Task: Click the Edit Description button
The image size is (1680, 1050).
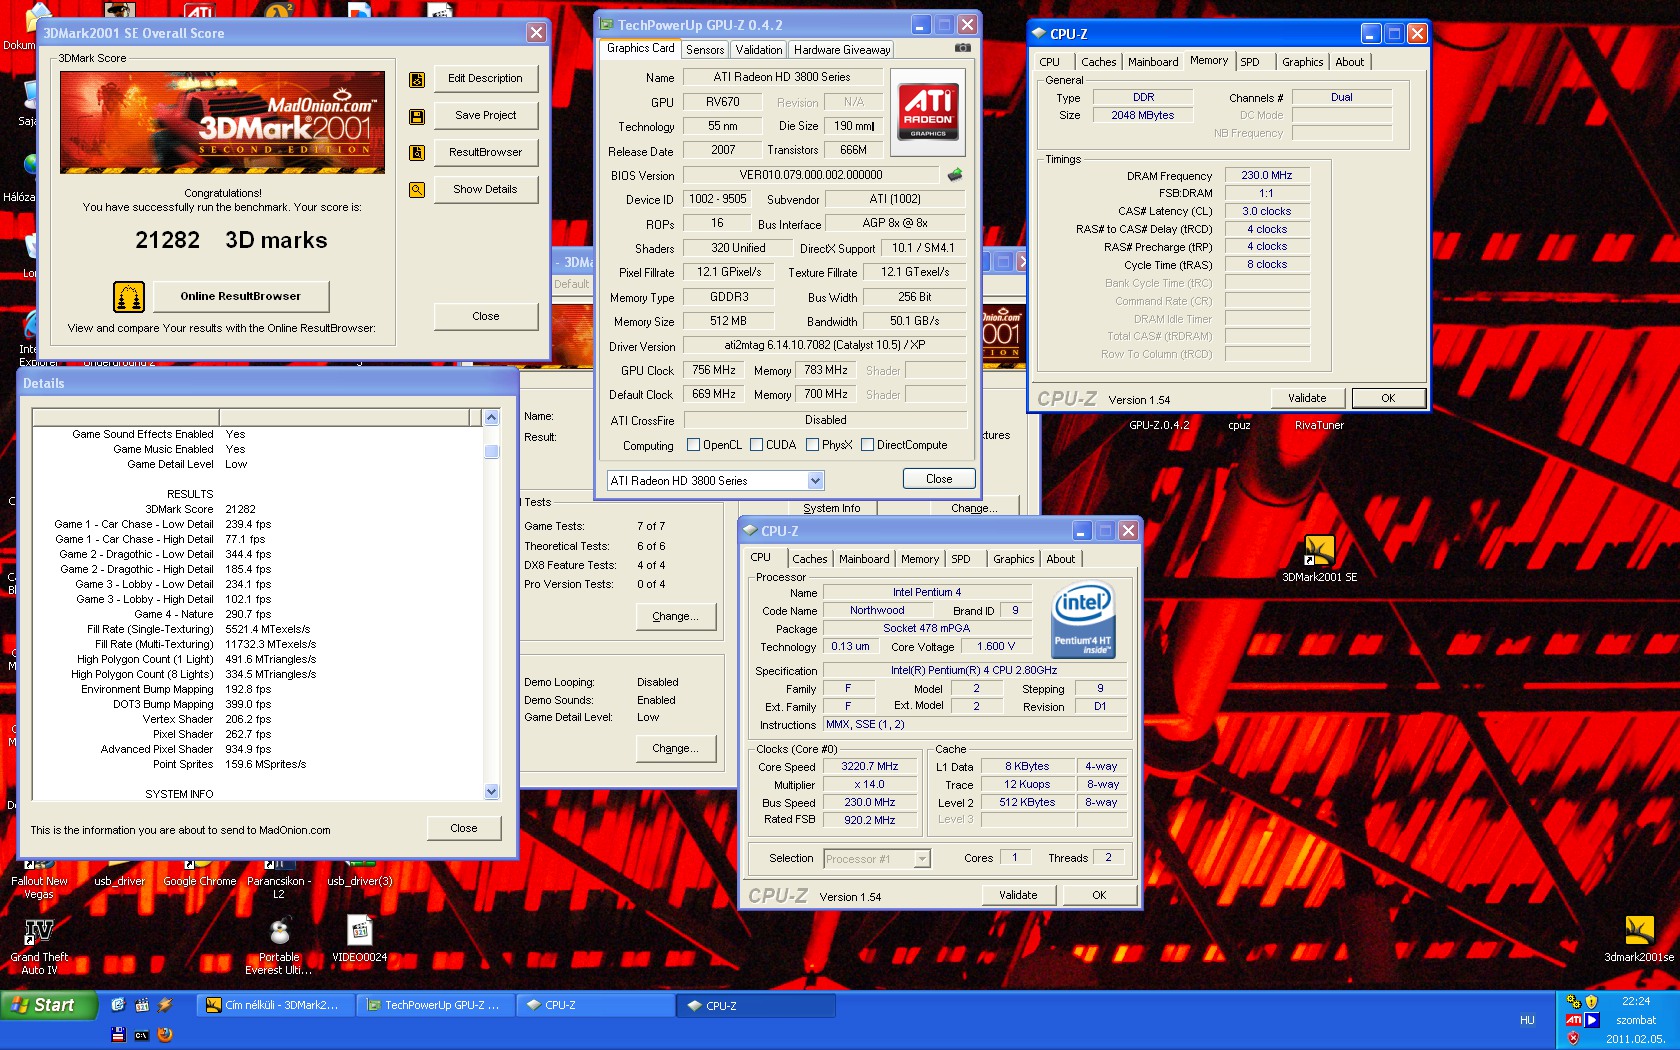Action: click(485, 79)
